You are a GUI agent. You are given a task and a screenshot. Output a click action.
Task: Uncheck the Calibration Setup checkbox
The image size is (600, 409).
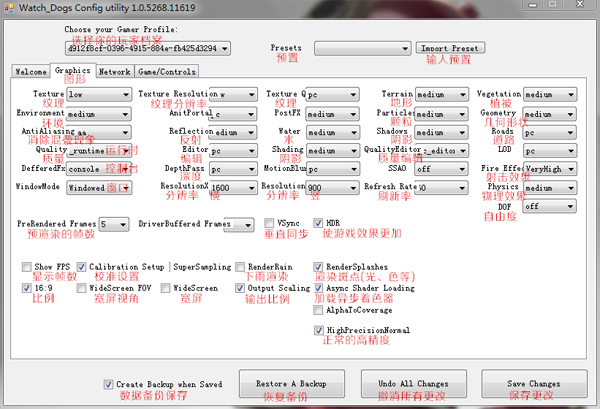(x=81, y=267)
